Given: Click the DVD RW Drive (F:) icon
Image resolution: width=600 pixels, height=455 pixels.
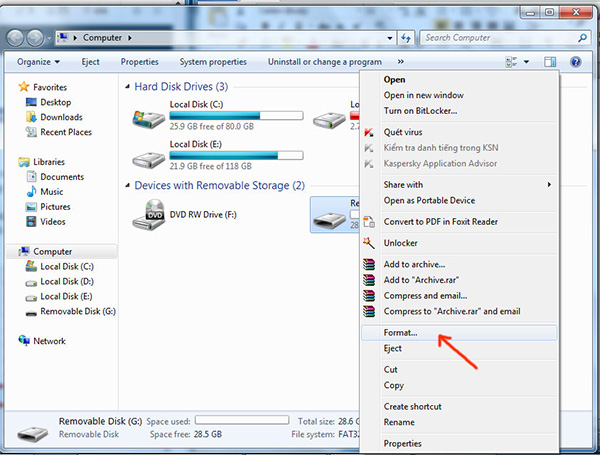Looking at the screenshot, I should coord(150,213).
